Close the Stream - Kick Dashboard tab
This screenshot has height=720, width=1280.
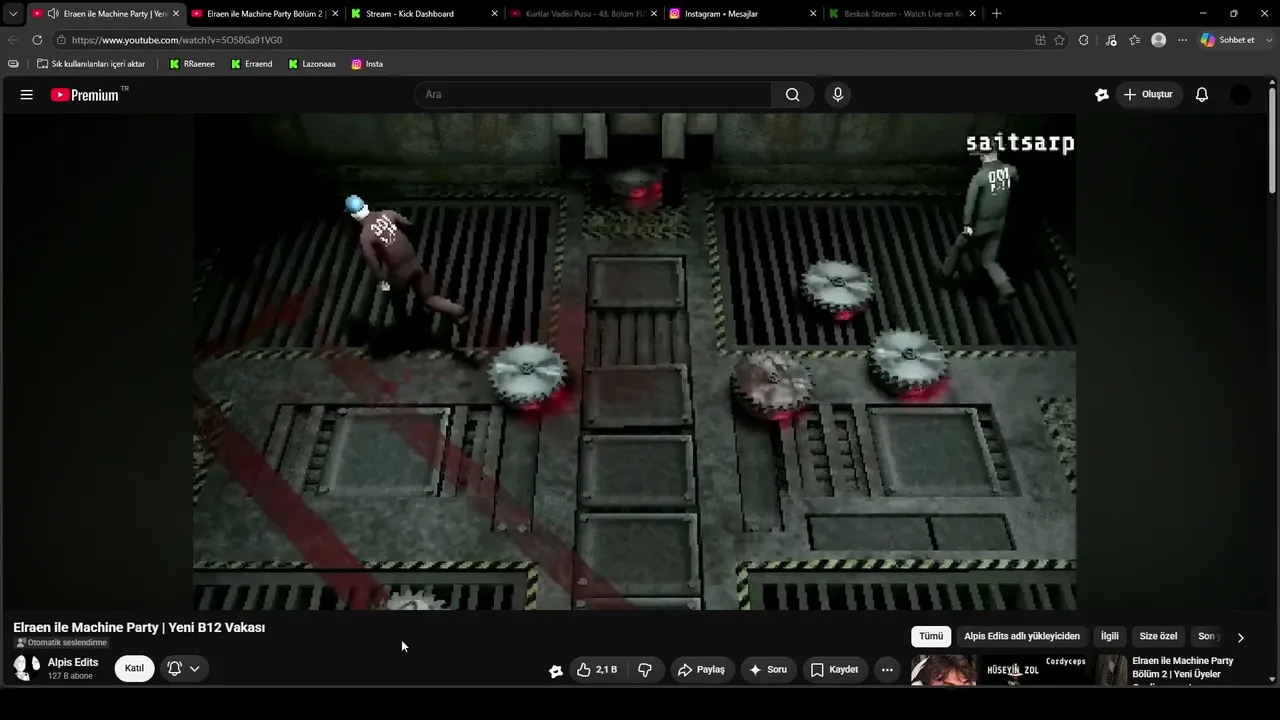click(494, 14)
